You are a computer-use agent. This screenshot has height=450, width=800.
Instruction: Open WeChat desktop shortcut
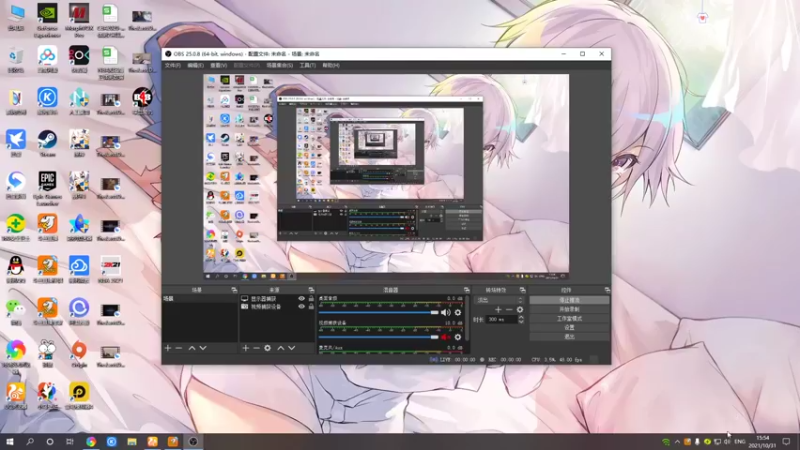point(16,311)
